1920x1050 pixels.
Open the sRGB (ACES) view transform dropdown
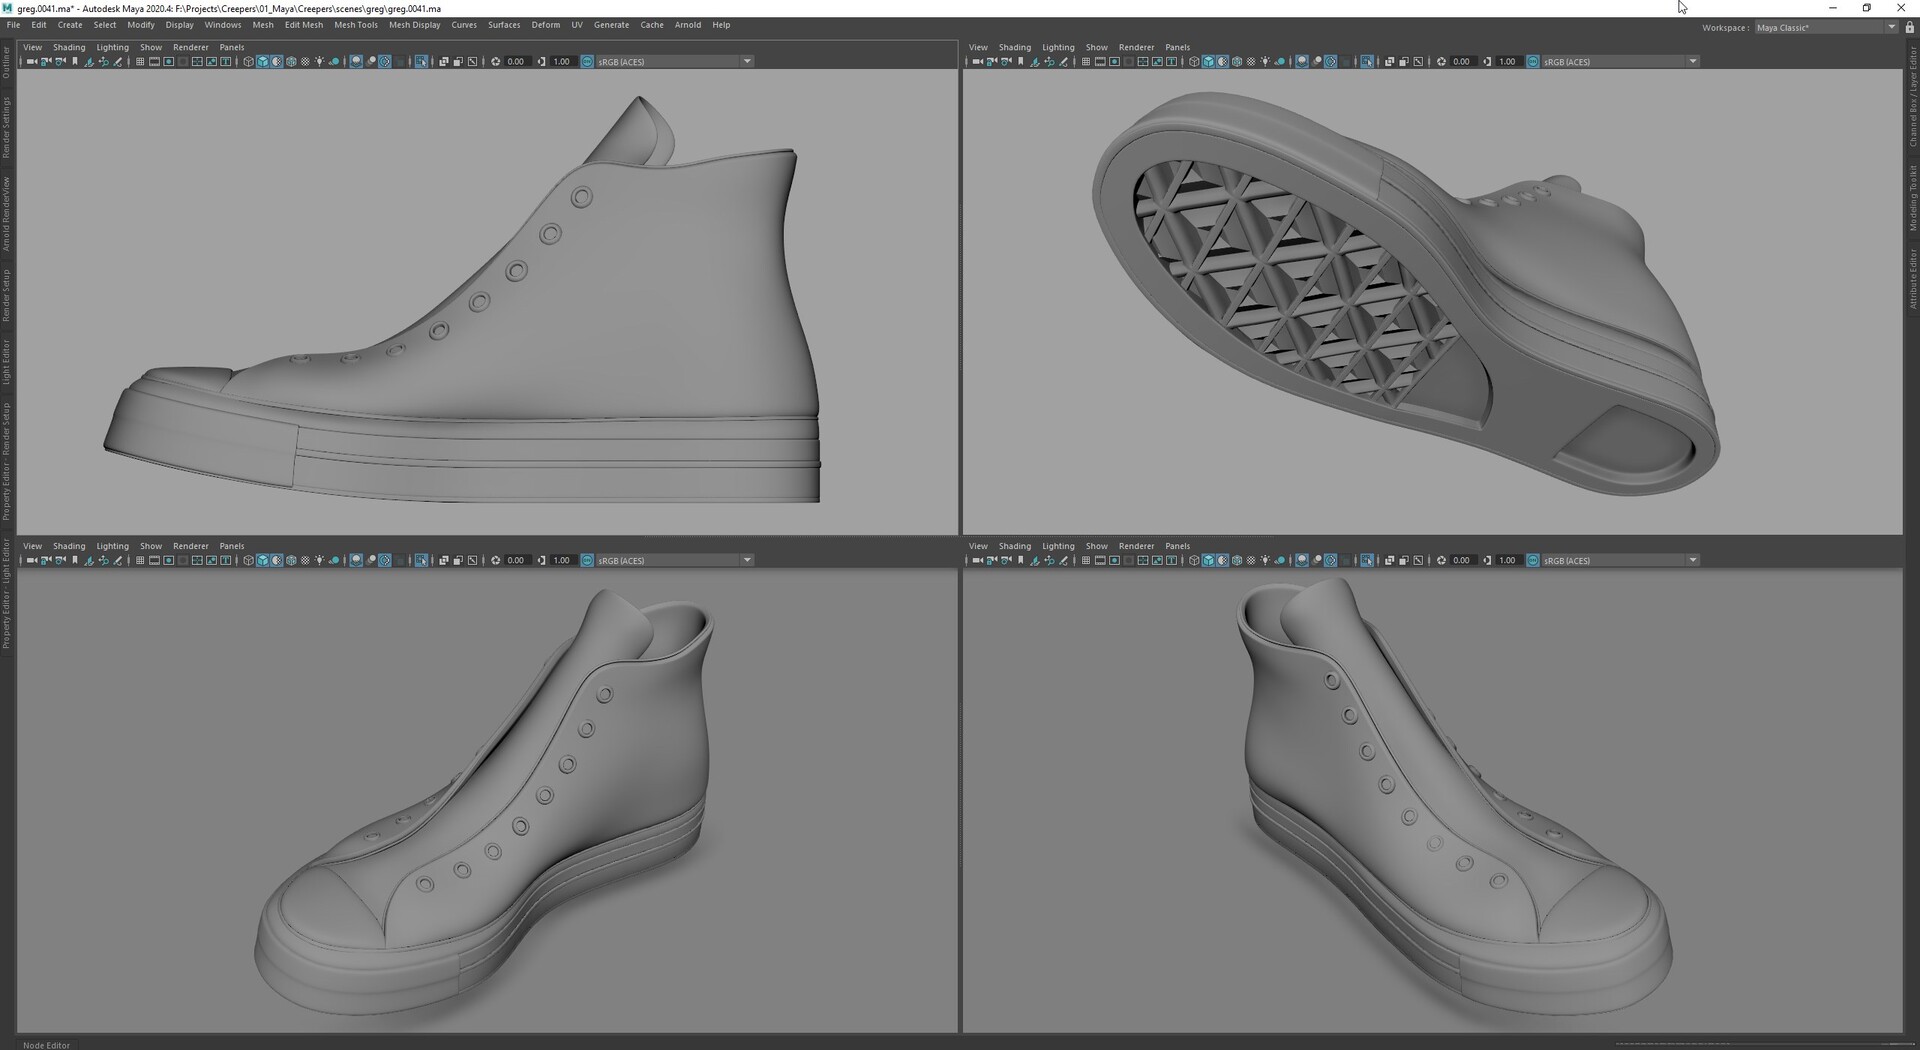click(747, 61)
